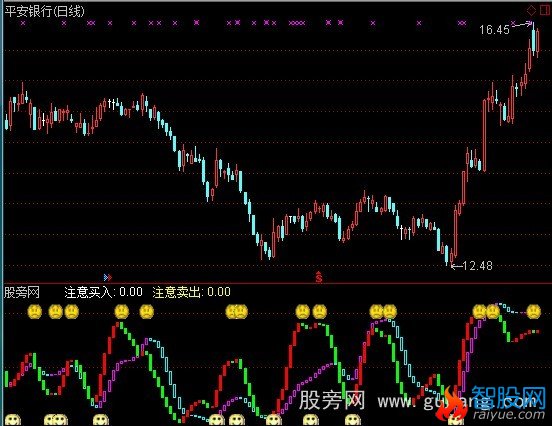Click the chart title 平安银行(日线)
This screenshot has width=552, height=426.
click(x=45, y=11)
